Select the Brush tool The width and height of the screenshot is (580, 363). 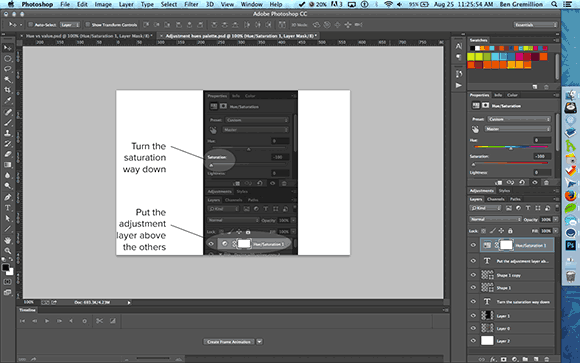click(7, 122)
